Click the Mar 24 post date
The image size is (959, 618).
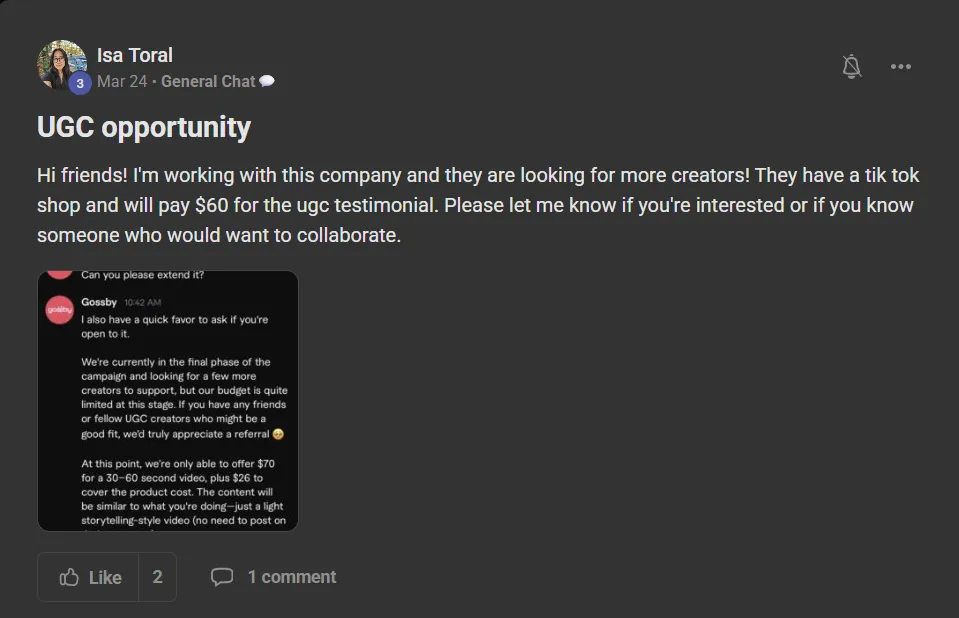(x=122, y=81)
